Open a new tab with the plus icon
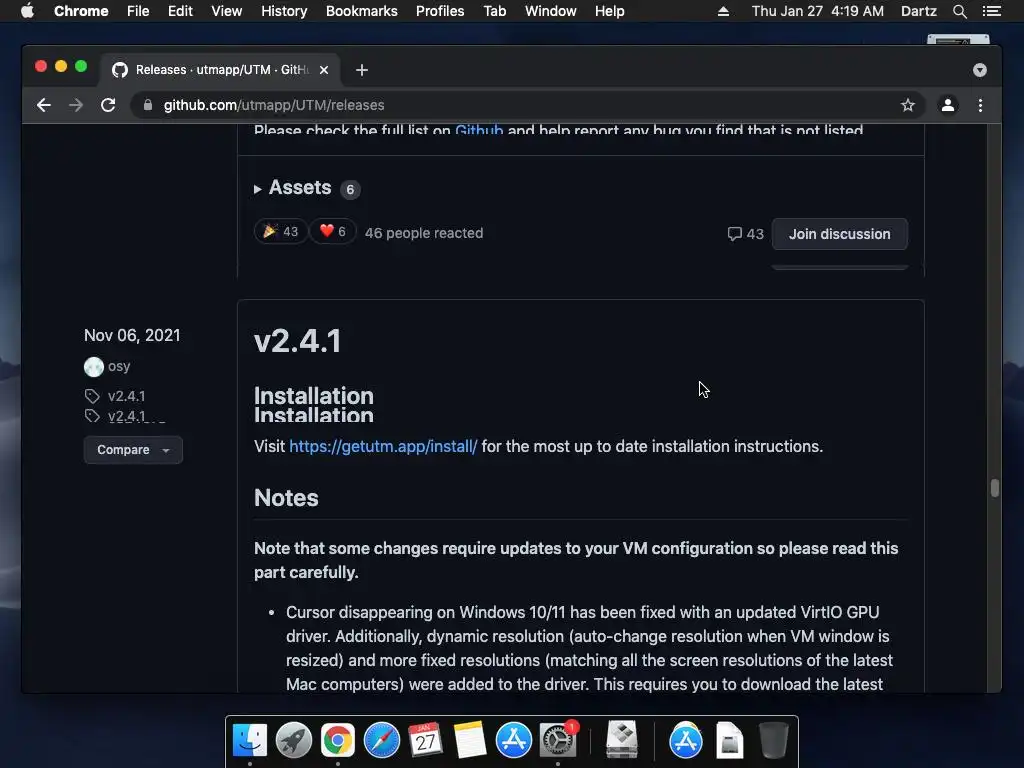 pos(362,70)
